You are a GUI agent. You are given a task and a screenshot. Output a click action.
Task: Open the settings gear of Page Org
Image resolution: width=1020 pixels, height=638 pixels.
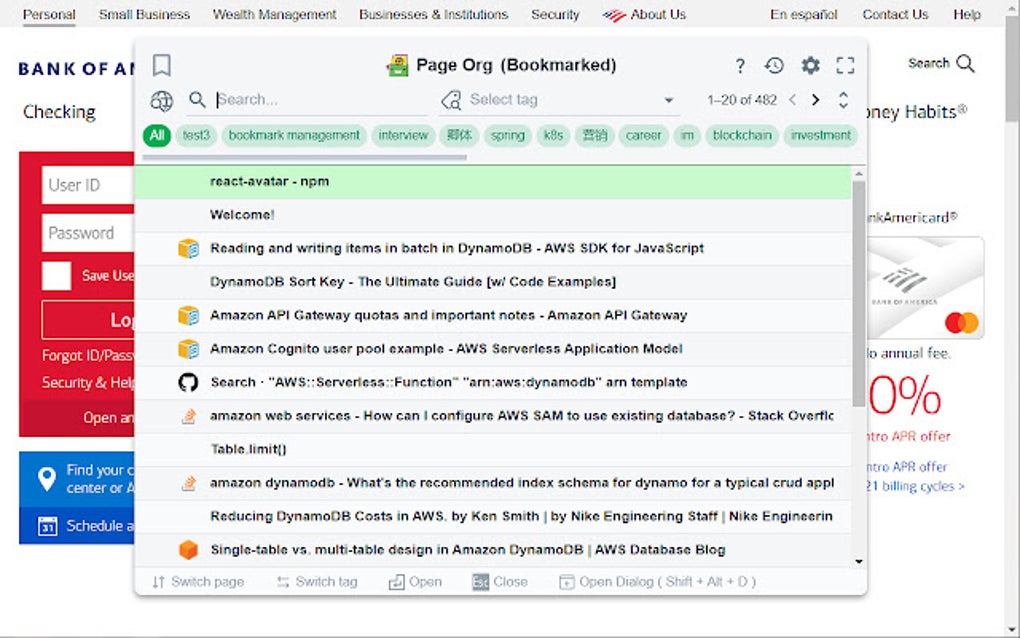coord(810,64)
